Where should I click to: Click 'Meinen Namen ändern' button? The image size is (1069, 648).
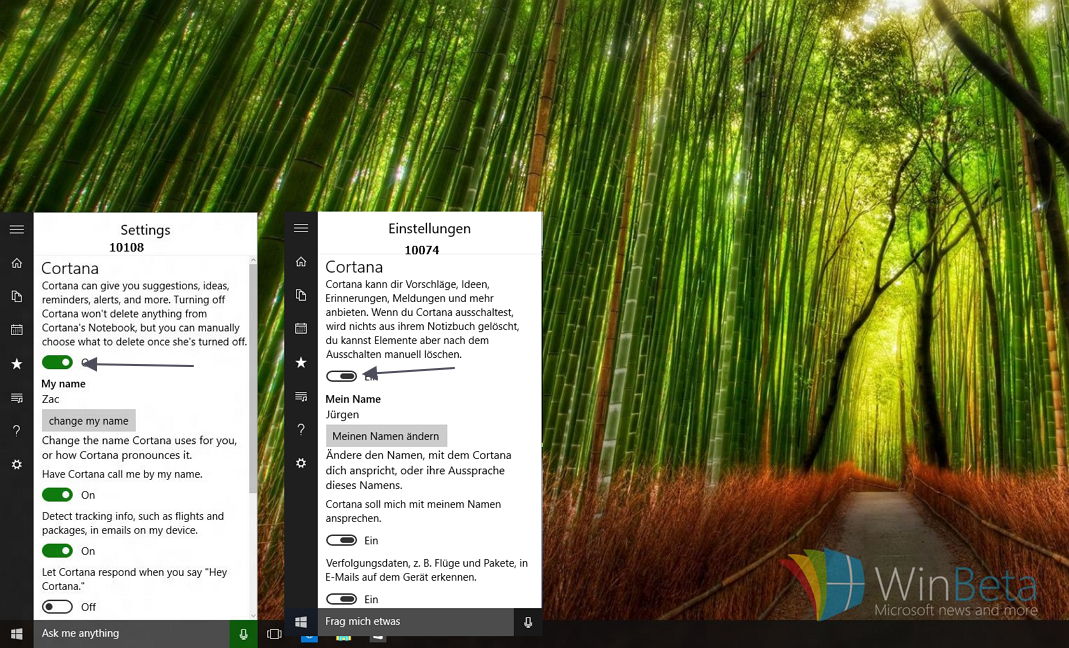coord(386,436)
